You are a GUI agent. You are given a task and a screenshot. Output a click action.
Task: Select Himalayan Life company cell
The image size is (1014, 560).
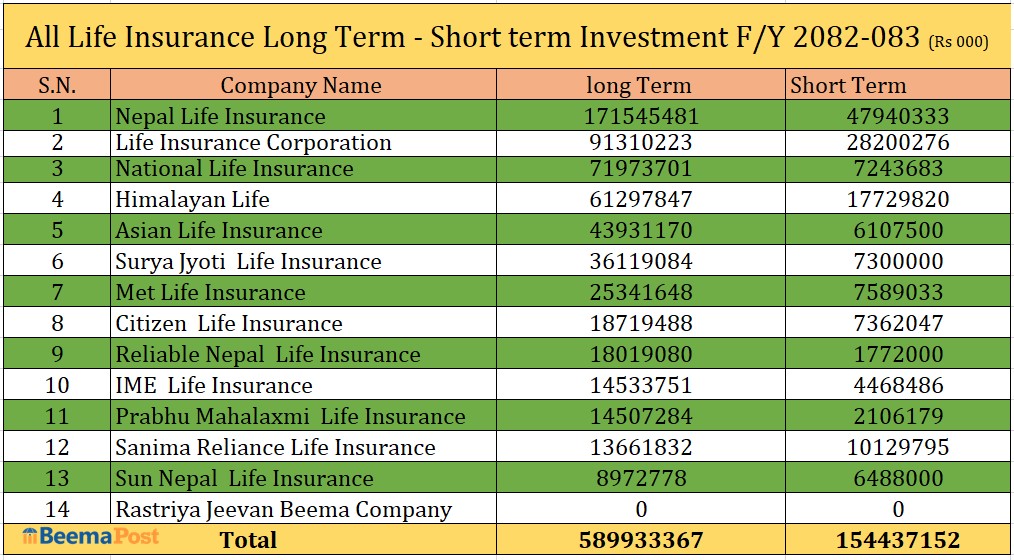(192, 199)
